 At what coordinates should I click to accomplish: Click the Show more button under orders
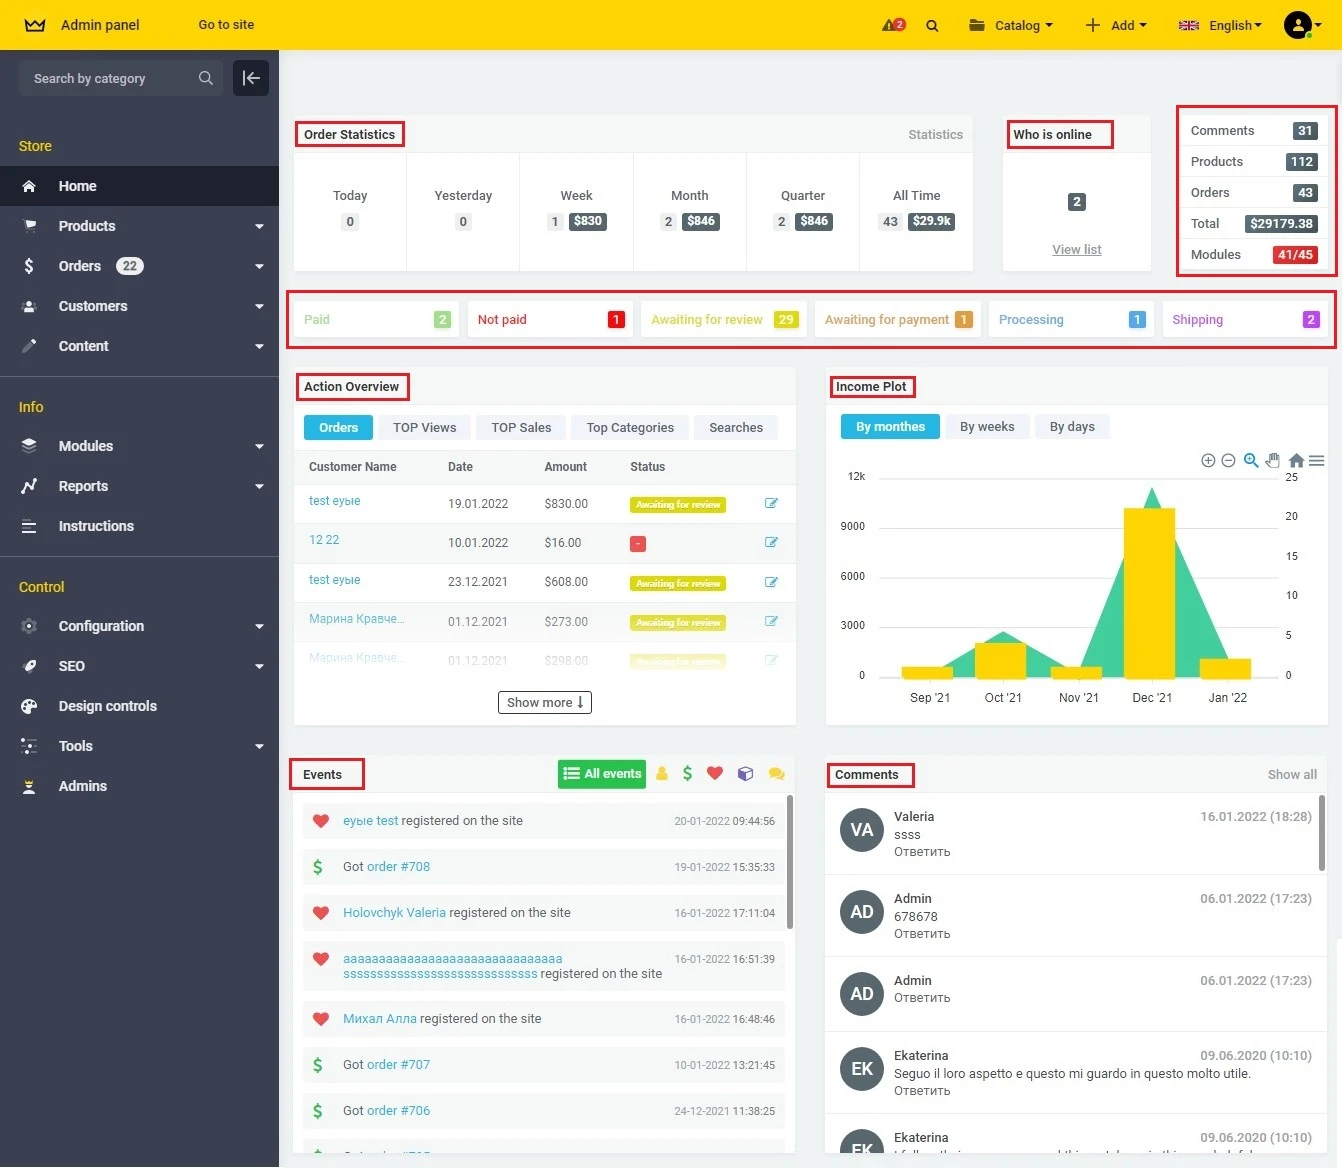pos(544,702)
